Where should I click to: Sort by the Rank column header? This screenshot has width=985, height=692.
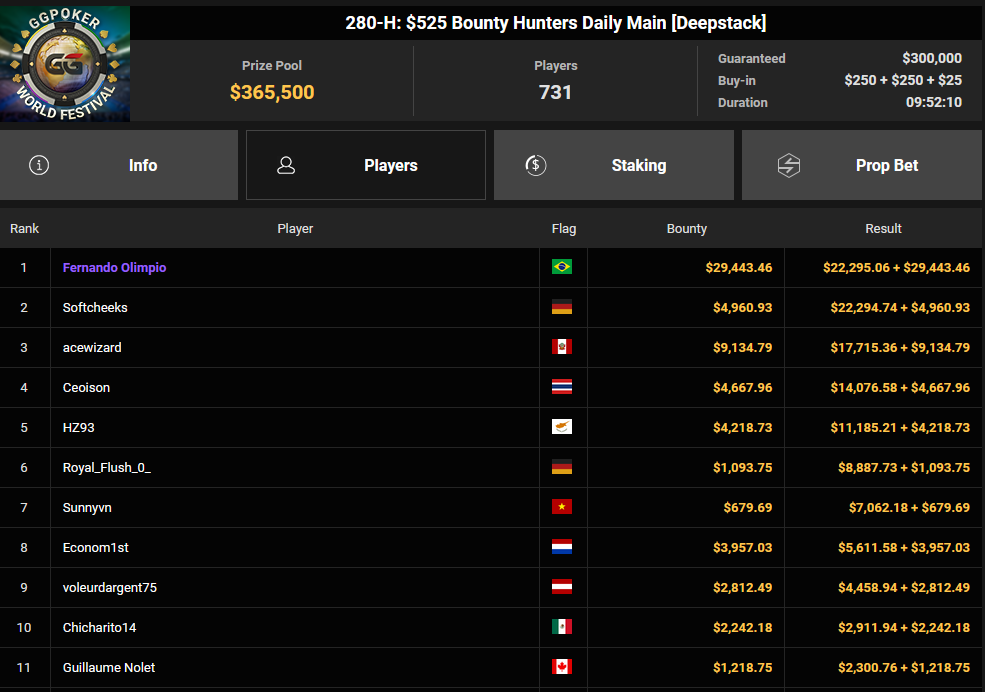click(x=25, y=229)
